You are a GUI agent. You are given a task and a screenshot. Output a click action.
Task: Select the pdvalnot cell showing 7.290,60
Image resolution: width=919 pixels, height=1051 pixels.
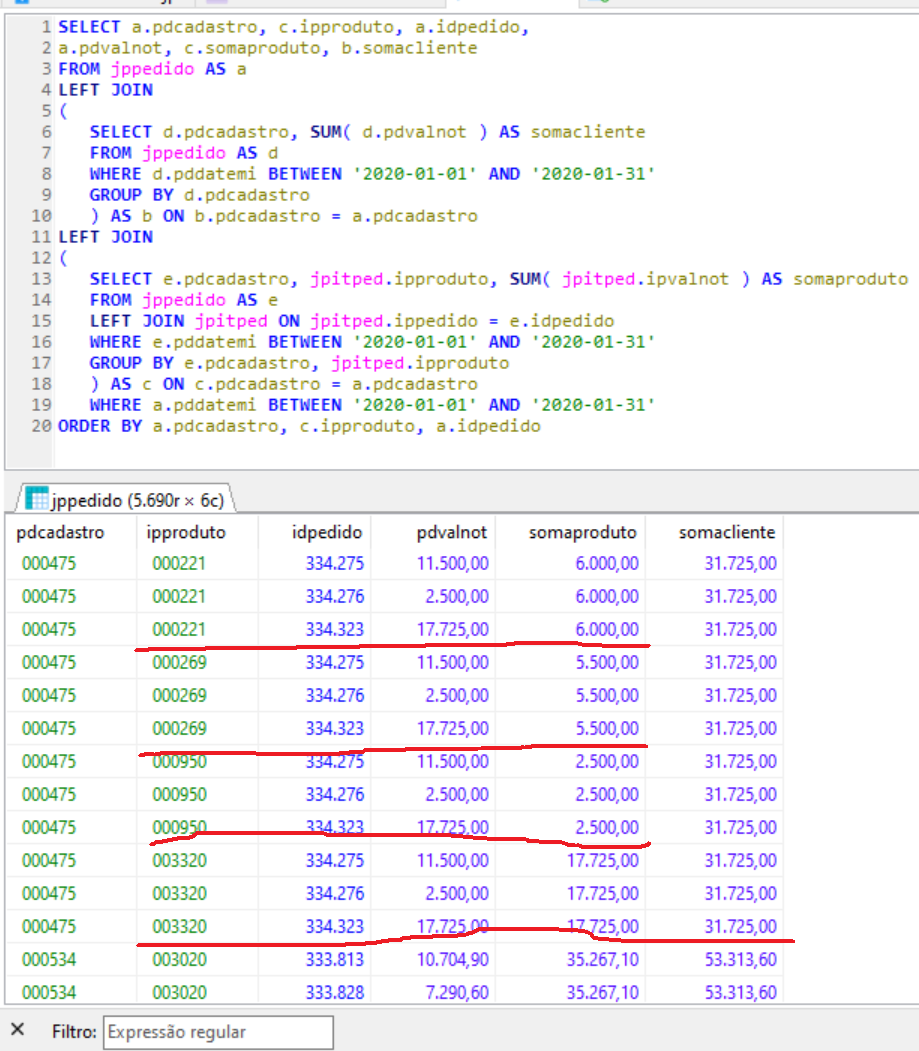point(454,993)
